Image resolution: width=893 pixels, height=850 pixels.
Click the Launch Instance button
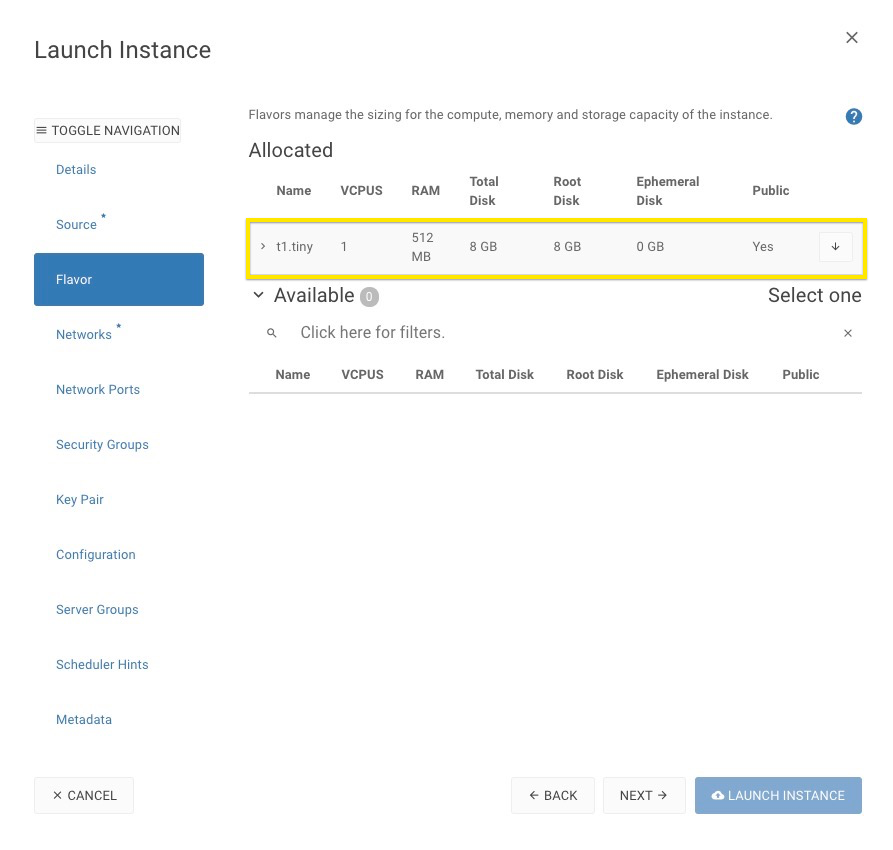pyautogui.click(x=778, y=795)
